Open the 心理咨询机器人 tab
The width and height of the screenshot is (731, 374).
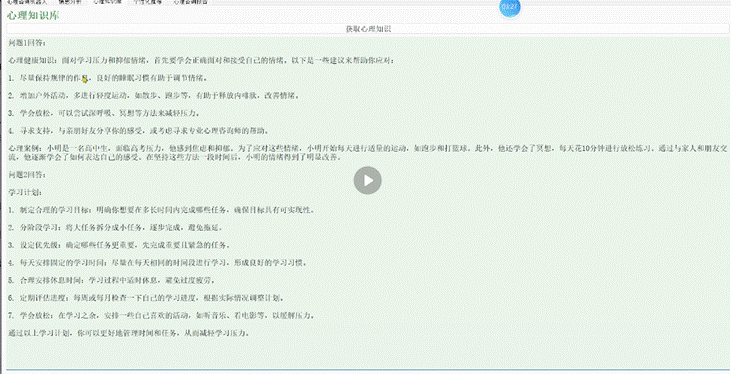(27, 2)
